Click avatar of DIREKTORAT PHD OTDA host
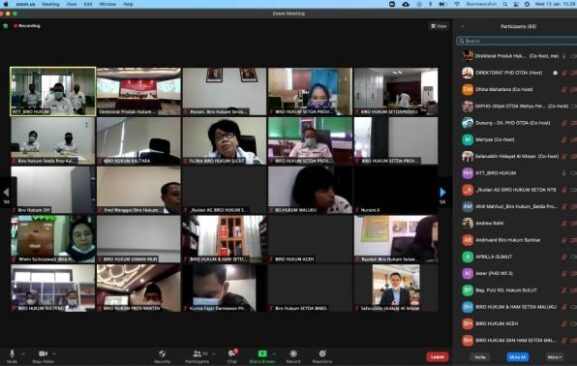Image resolution: width=577 pixels, height=366 pixels. coord(467,72)
